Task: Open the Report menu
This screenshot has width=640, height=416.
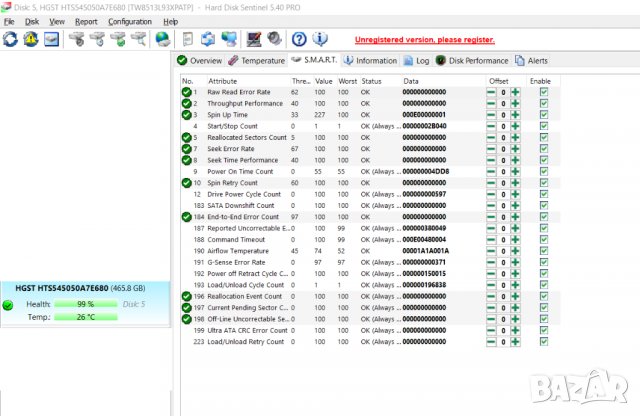Action: click(87, 21)
